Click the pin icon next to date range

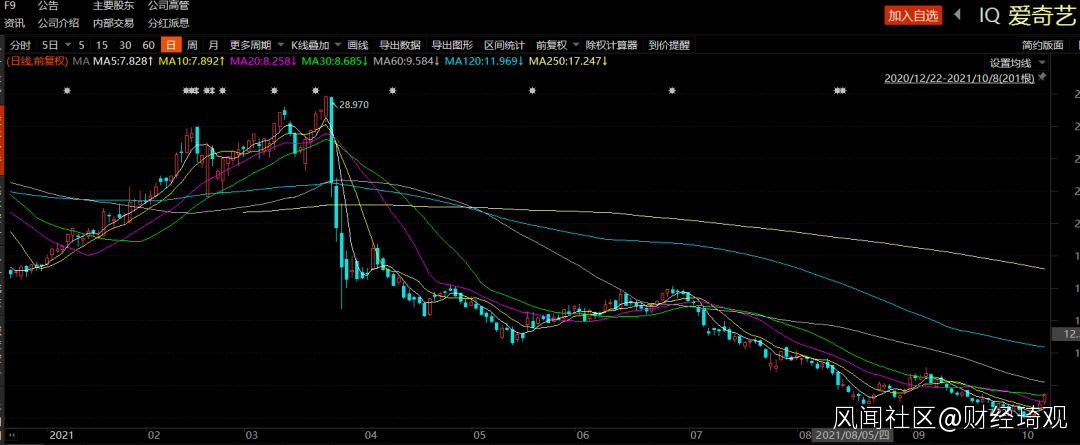click(1042, 77)
